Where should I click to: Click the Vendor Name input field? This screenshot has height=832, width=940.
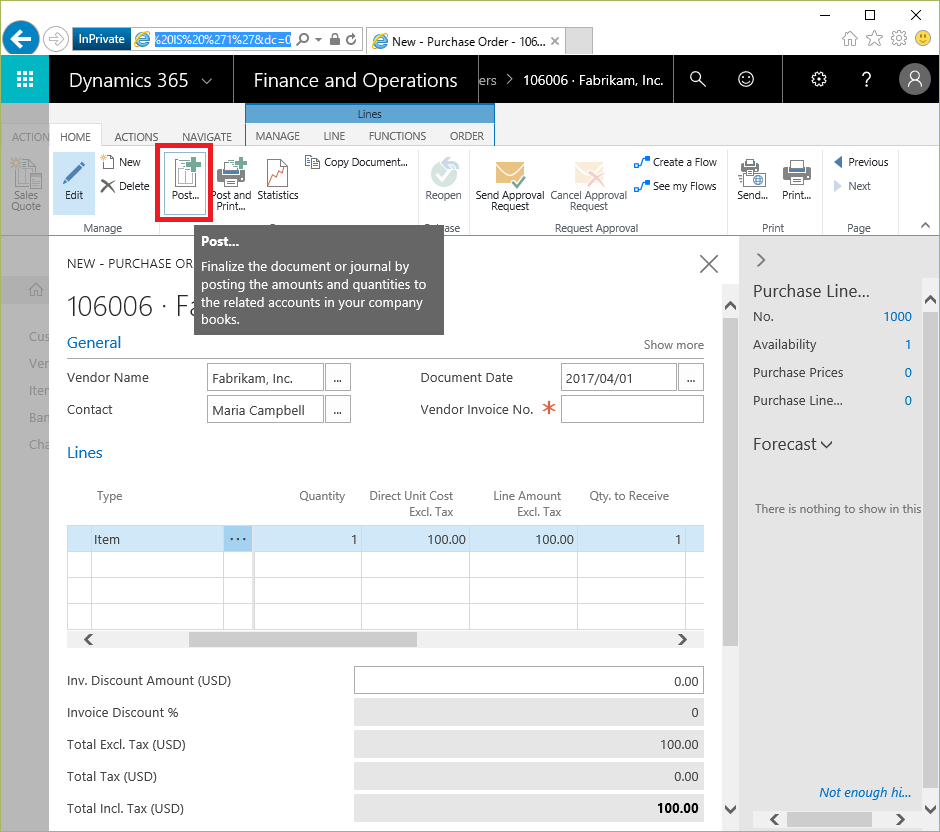265,378
